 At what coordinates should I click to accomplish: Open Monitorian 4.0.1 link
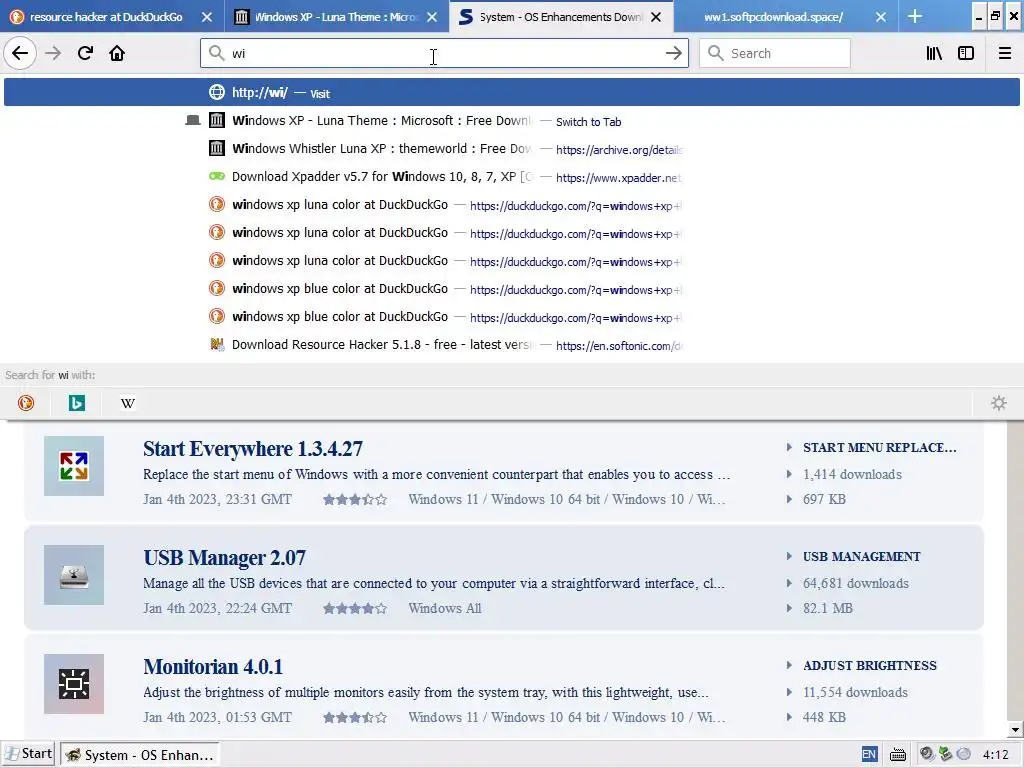[213, 667]
